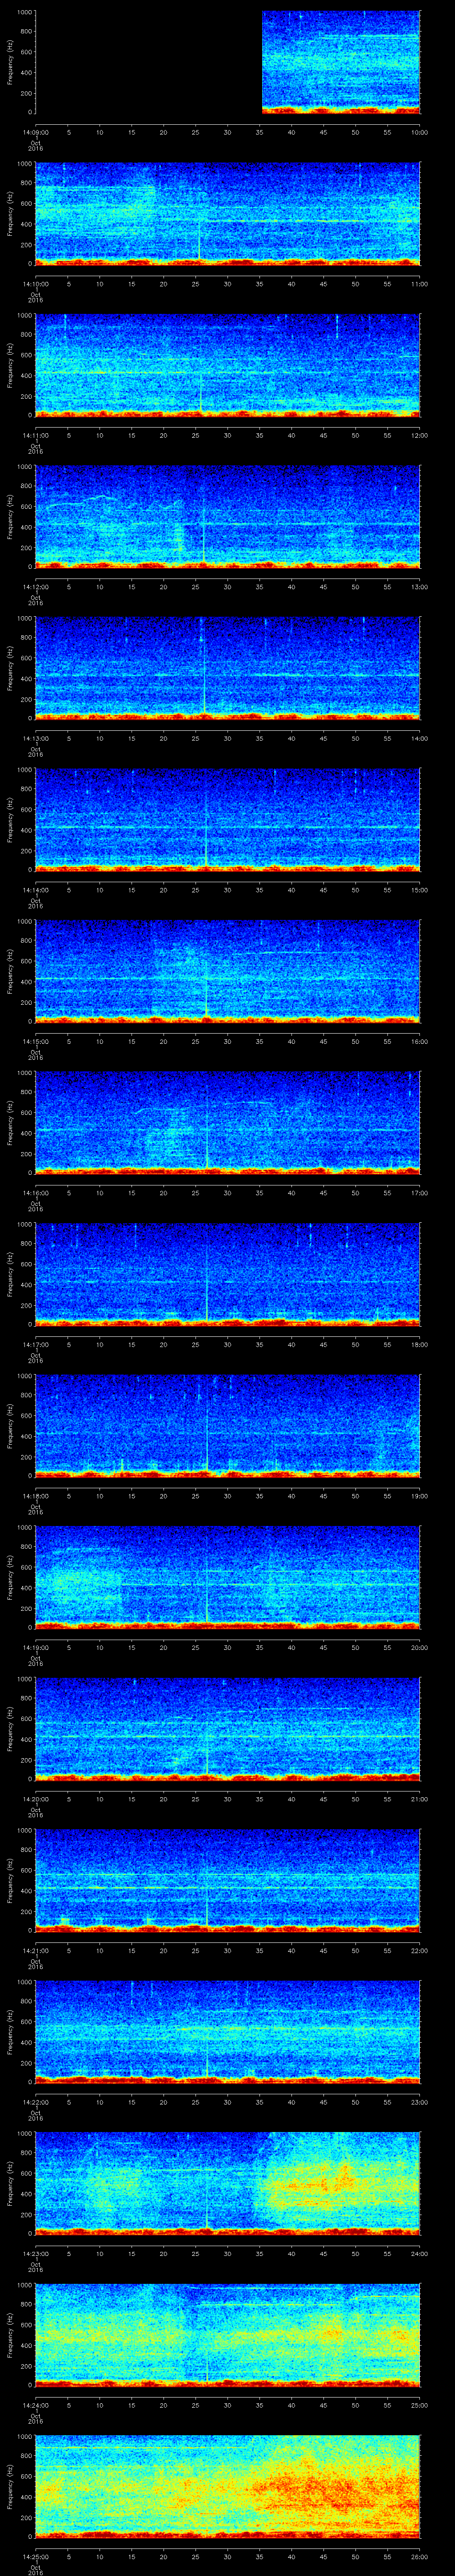
Task: Click the '14:21:00' time axis label
Action: (35, 1950)
